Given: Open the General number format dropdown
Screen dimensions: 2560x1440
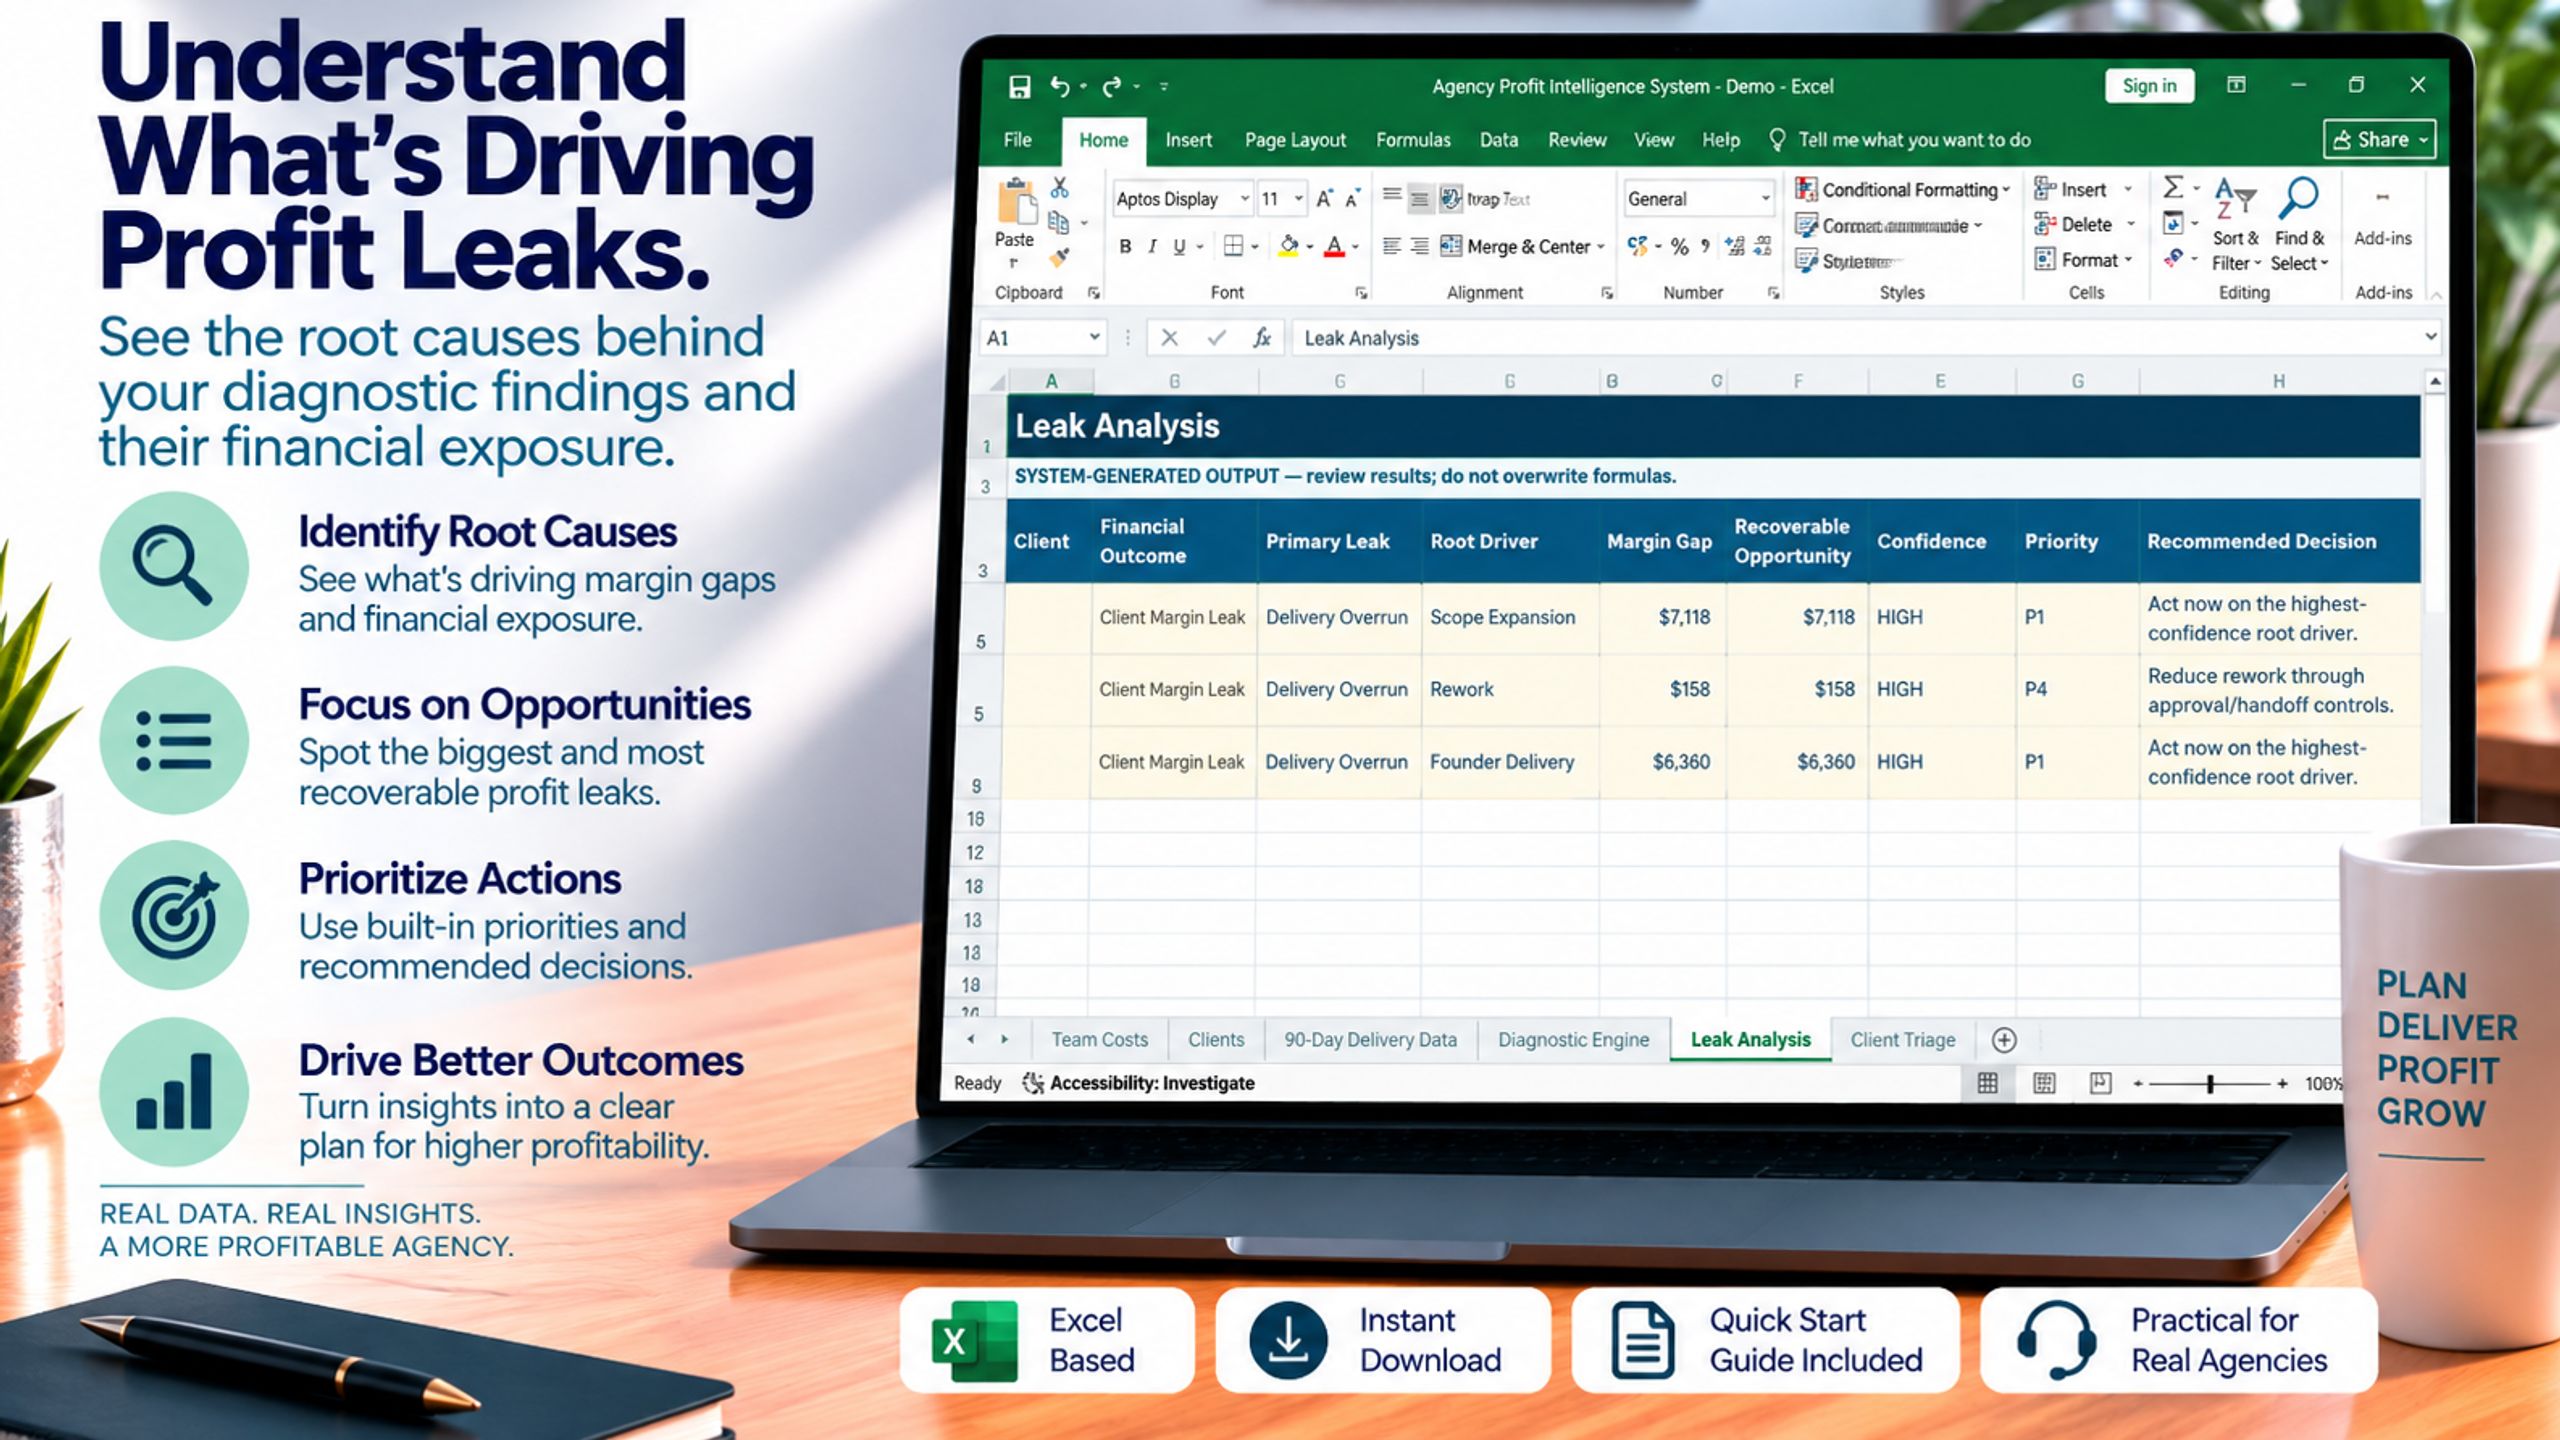Looking at the screenshot, I should click(1765, 198).
